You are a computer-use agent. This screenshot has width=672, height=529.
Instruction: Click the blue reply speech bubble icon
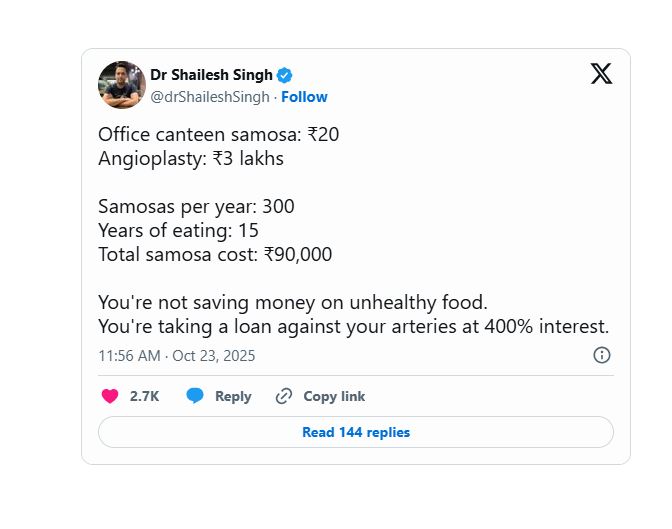pos(195,396)
